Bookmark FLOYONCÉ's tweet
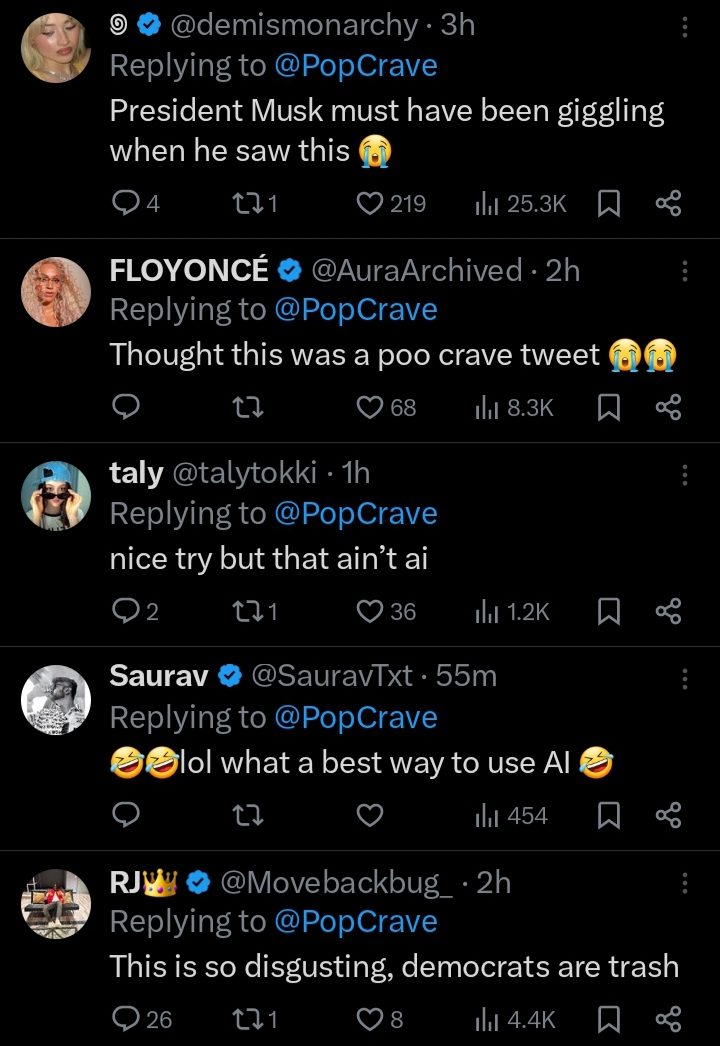720x1046 pixels. click(607, 408)
